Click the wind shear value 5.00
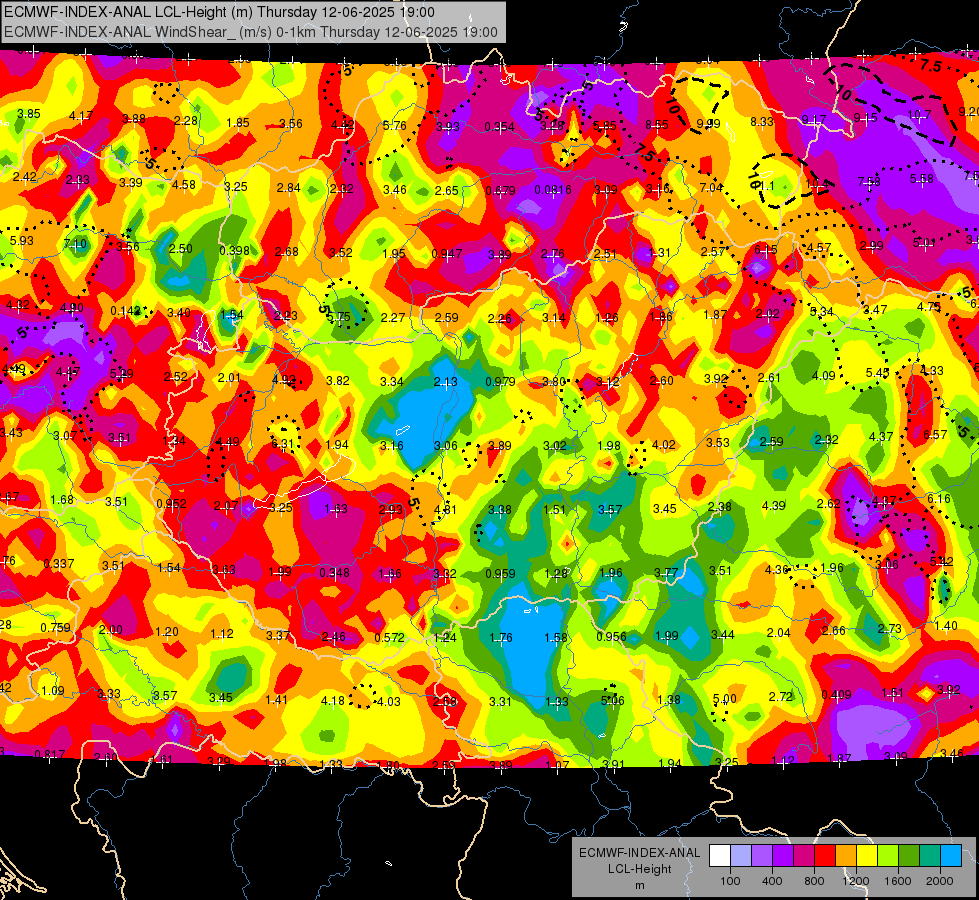 click(725, 699)
